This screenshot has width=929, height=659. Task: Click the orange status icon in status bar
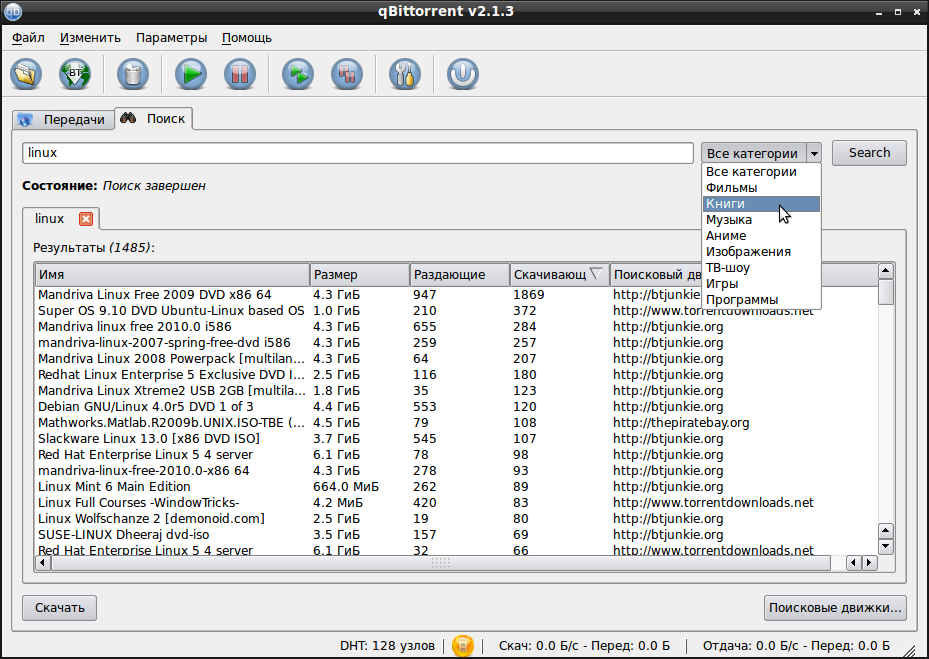[x=463, y=645]
